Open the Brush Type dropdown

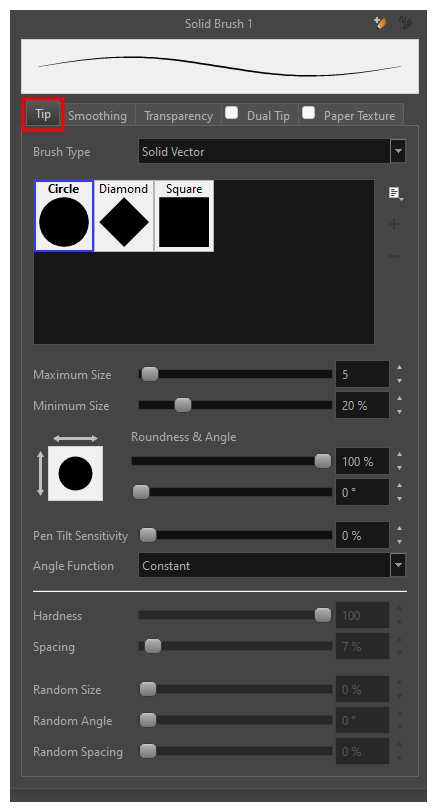tap(272, 151)
